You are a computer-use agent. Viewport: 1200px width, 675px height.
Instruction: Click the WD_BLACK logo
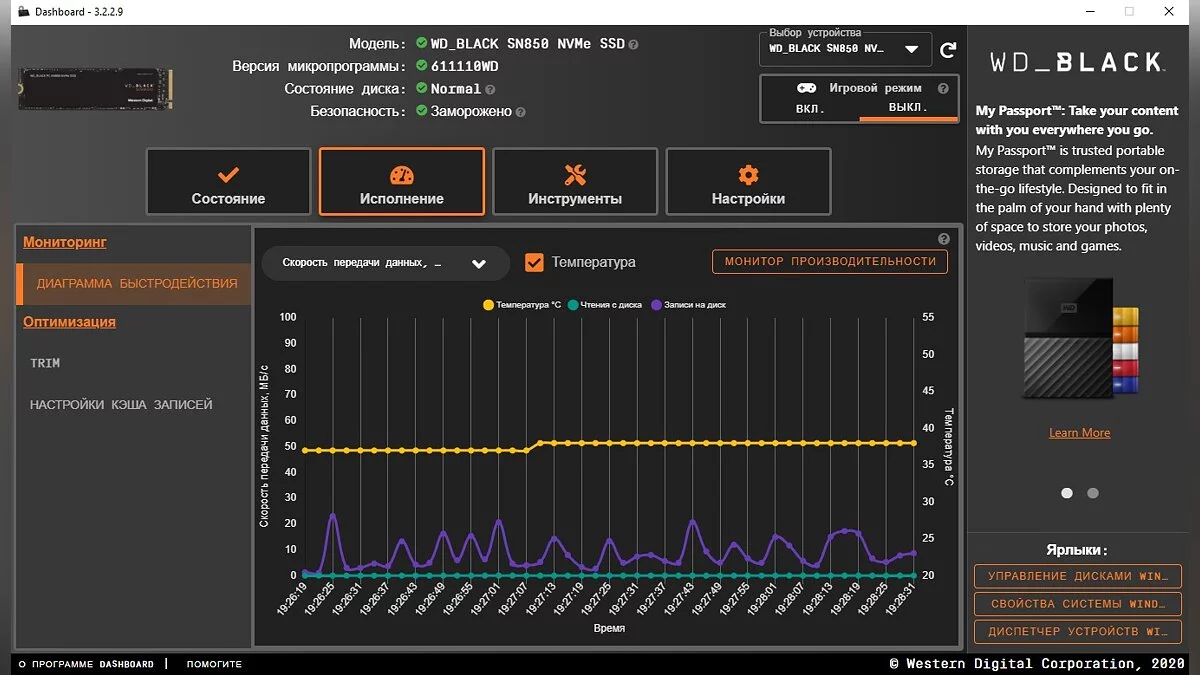[x=1076, y=62]
